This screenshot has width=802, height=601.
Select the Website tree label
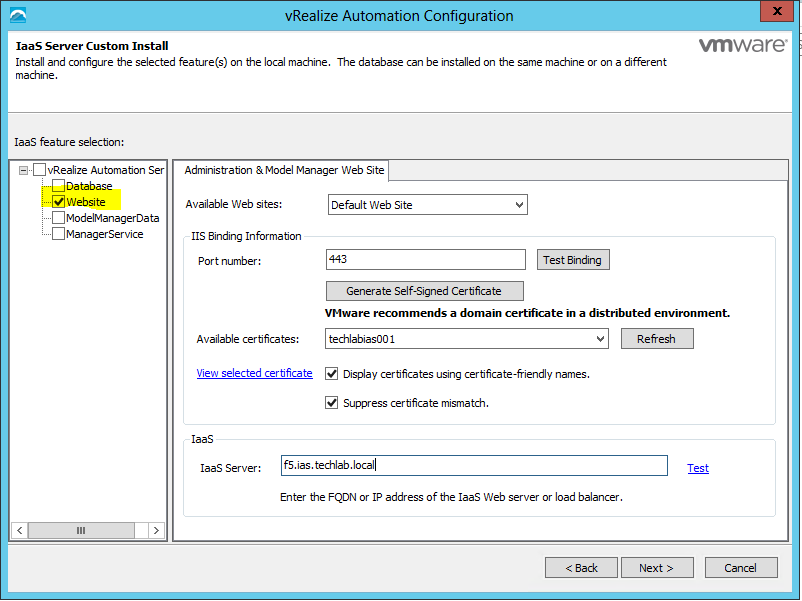[x=86, y=202]
